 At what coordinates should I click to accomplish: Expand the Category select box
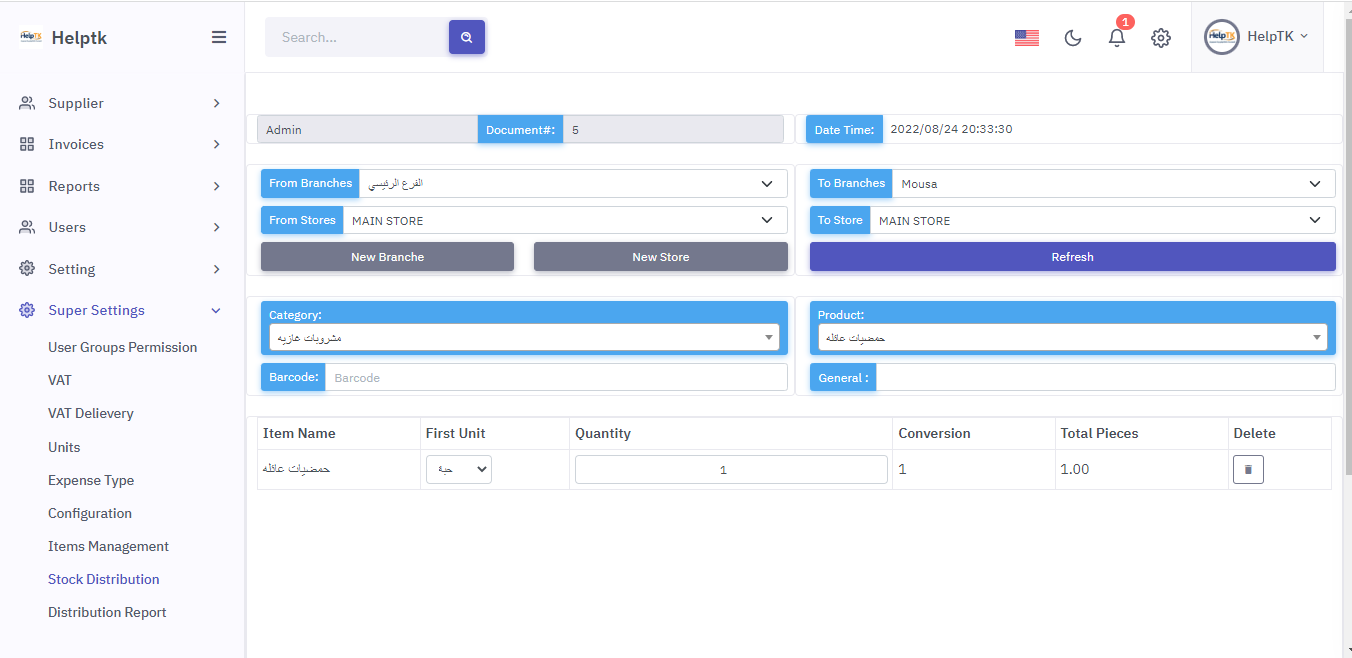coord(523,338)
